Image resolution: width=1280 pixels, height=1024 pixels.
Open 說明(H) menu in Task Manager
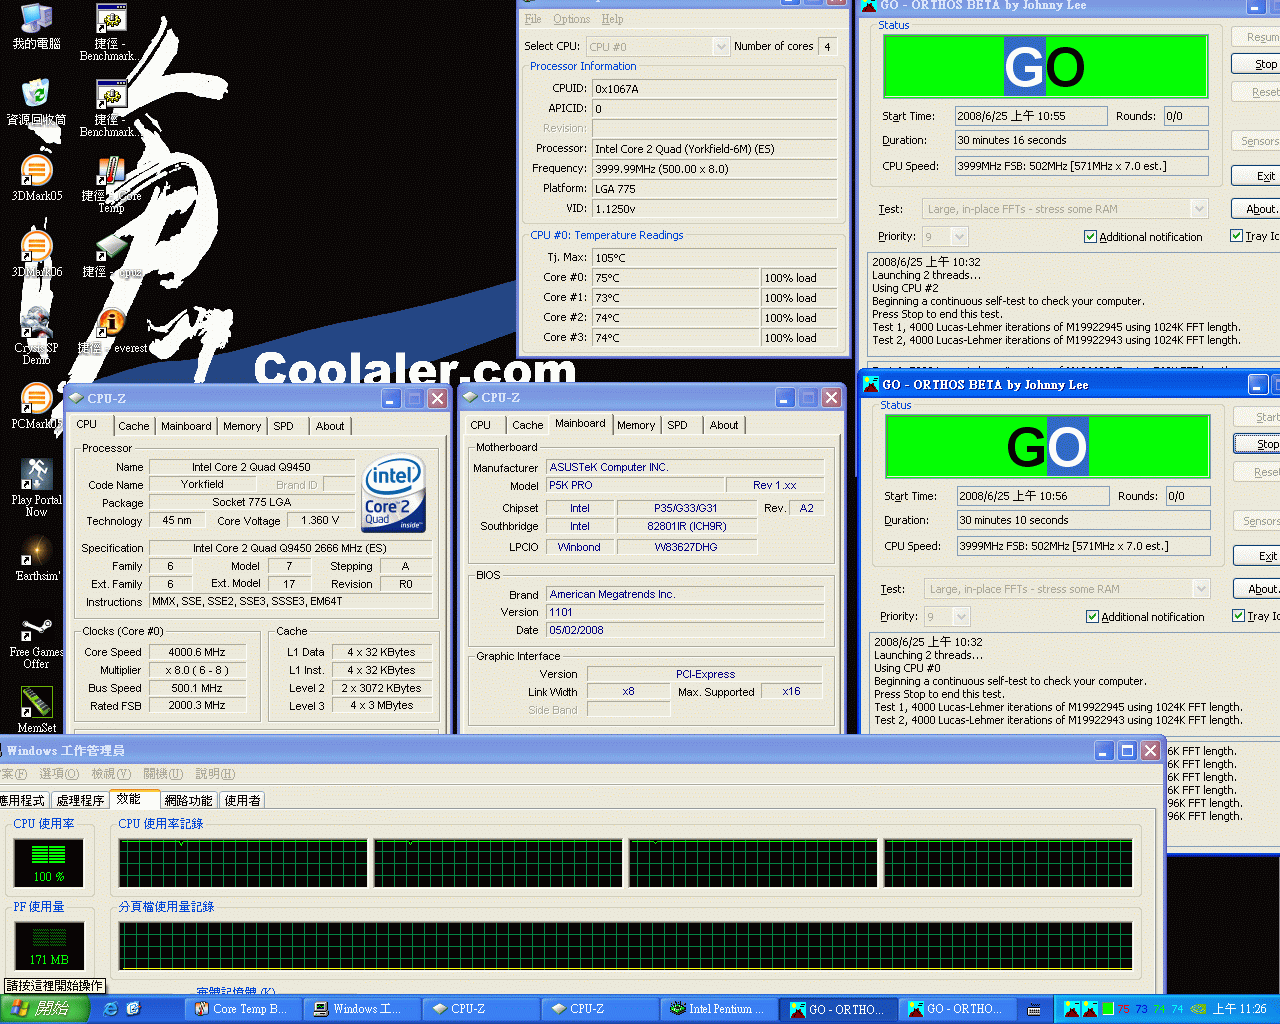pos(215,774)
